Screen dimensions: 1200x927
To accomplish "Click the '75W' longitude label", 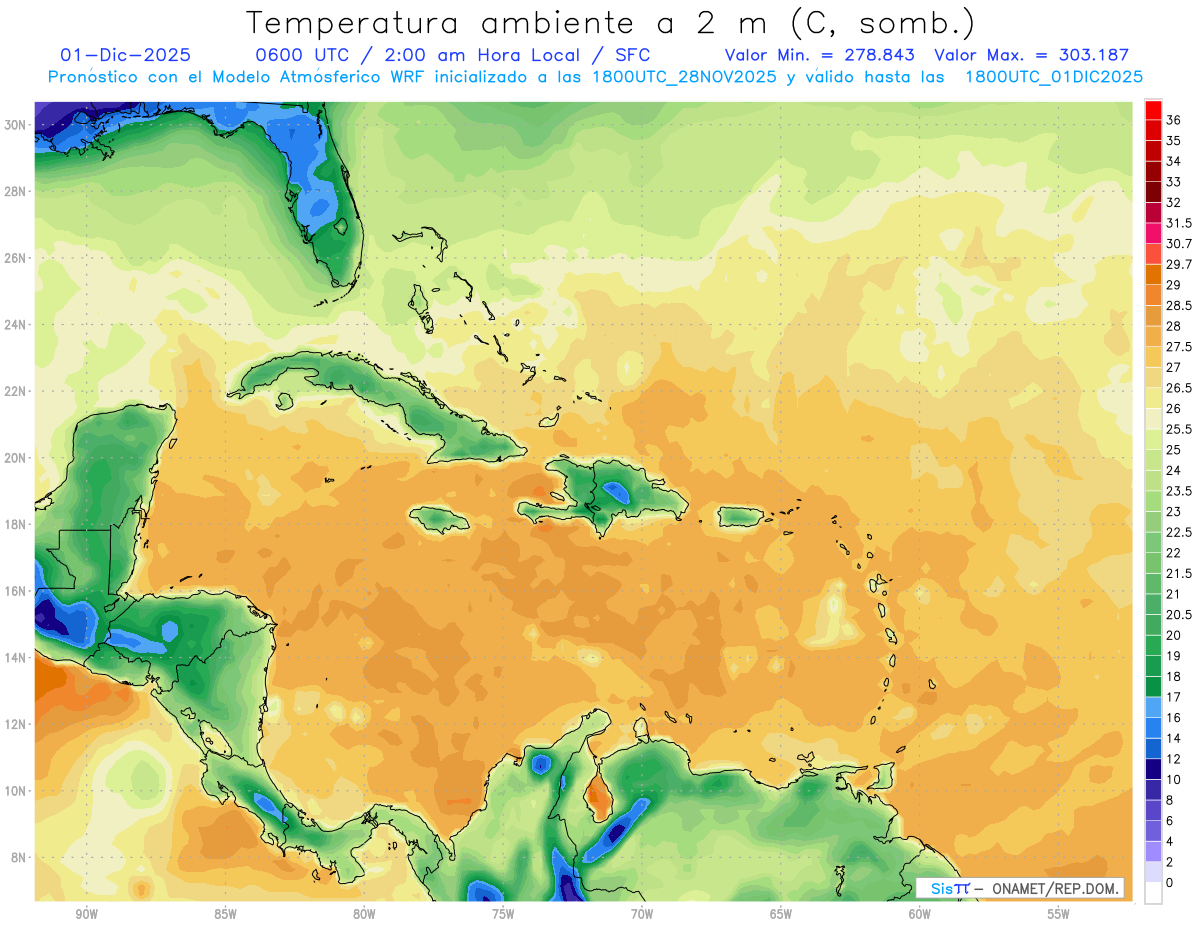I will coord(503,914).
